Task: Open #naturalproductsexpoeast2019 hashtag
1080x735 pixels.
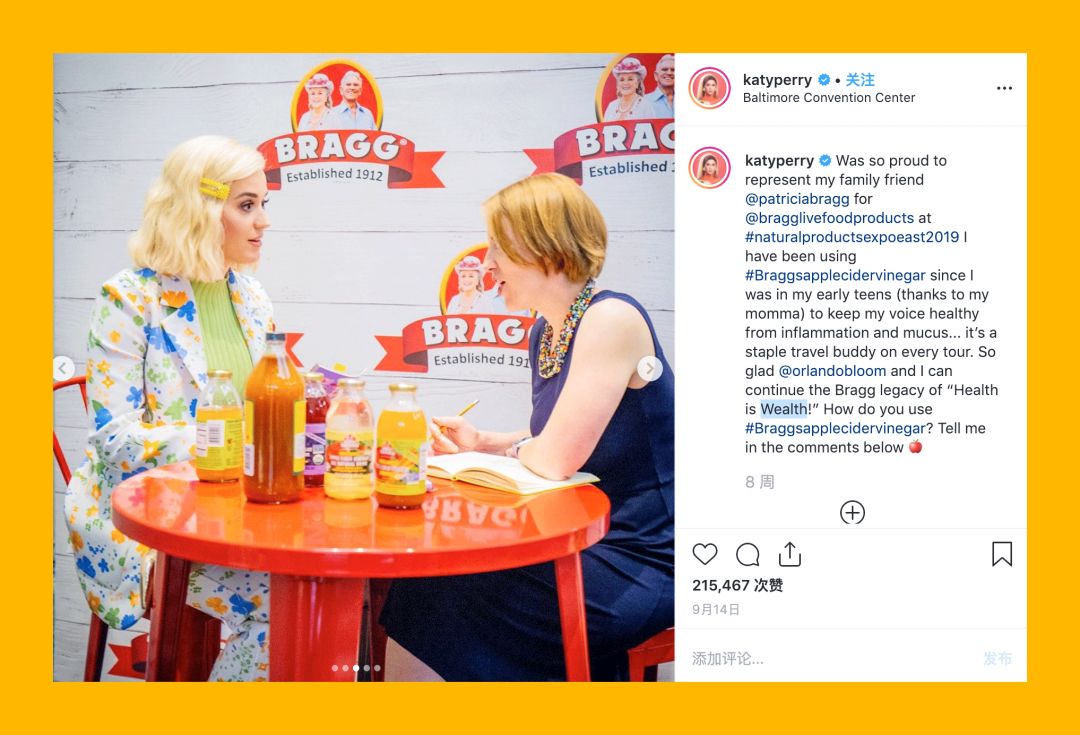Action: 852,237
